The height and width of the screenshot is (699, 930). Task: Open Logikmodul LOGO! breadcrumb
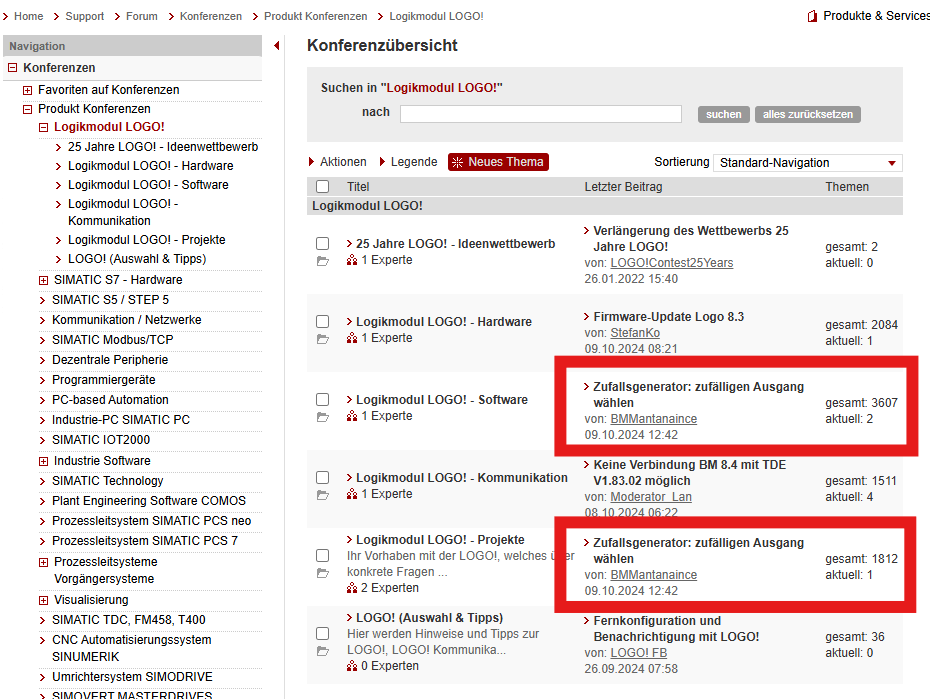click(436, 17)
